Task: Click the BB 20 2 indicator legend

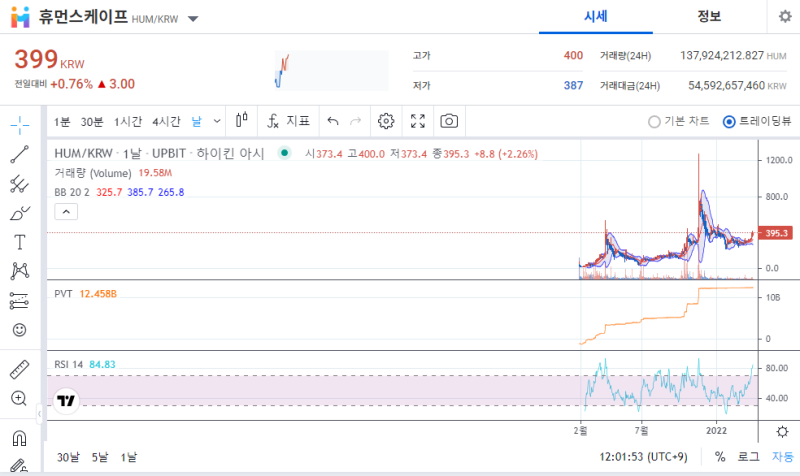Action: tap(72, 192)
